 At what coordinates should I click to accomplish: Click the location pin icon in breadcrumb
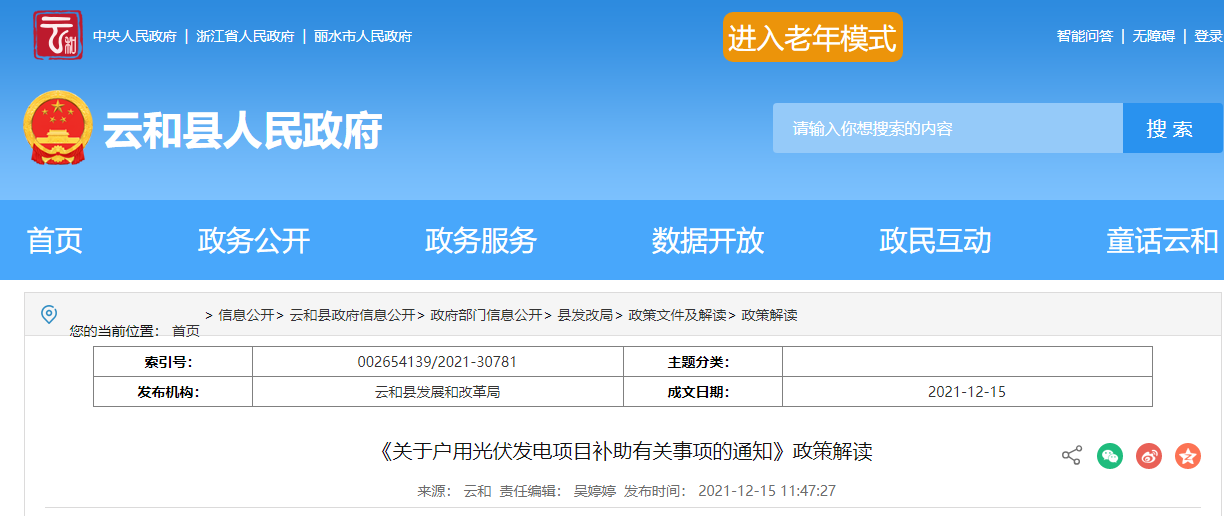(49, 315)
